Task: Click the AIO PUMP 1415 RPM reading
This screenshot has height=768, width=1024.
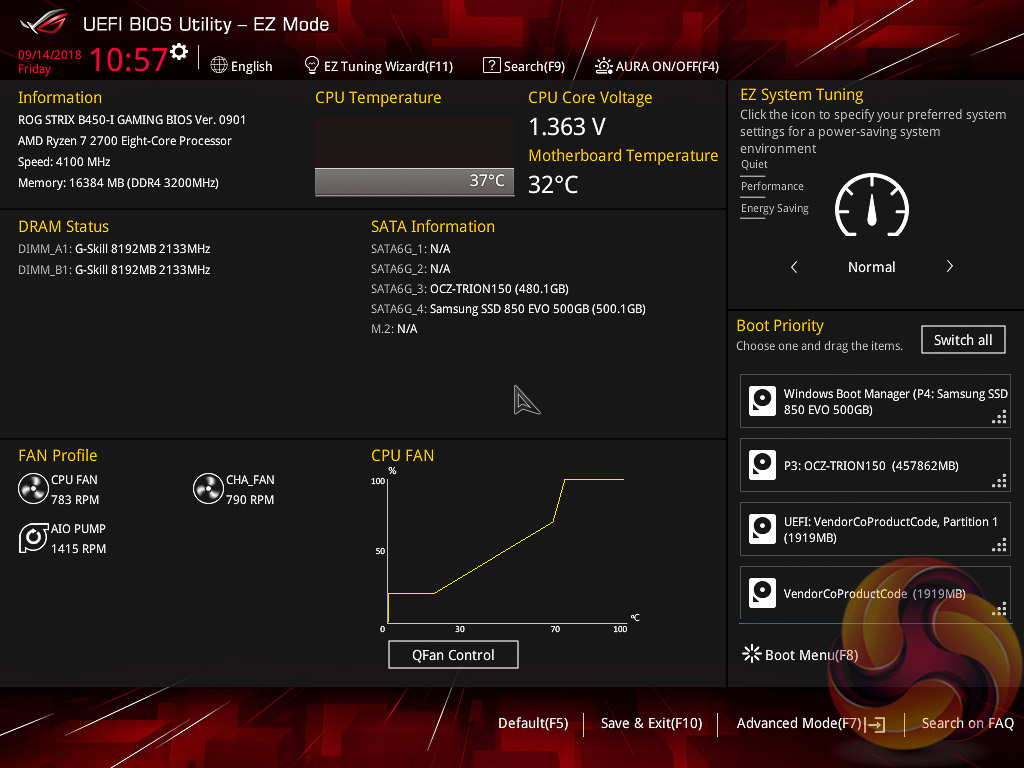Action: coord(78,549)
